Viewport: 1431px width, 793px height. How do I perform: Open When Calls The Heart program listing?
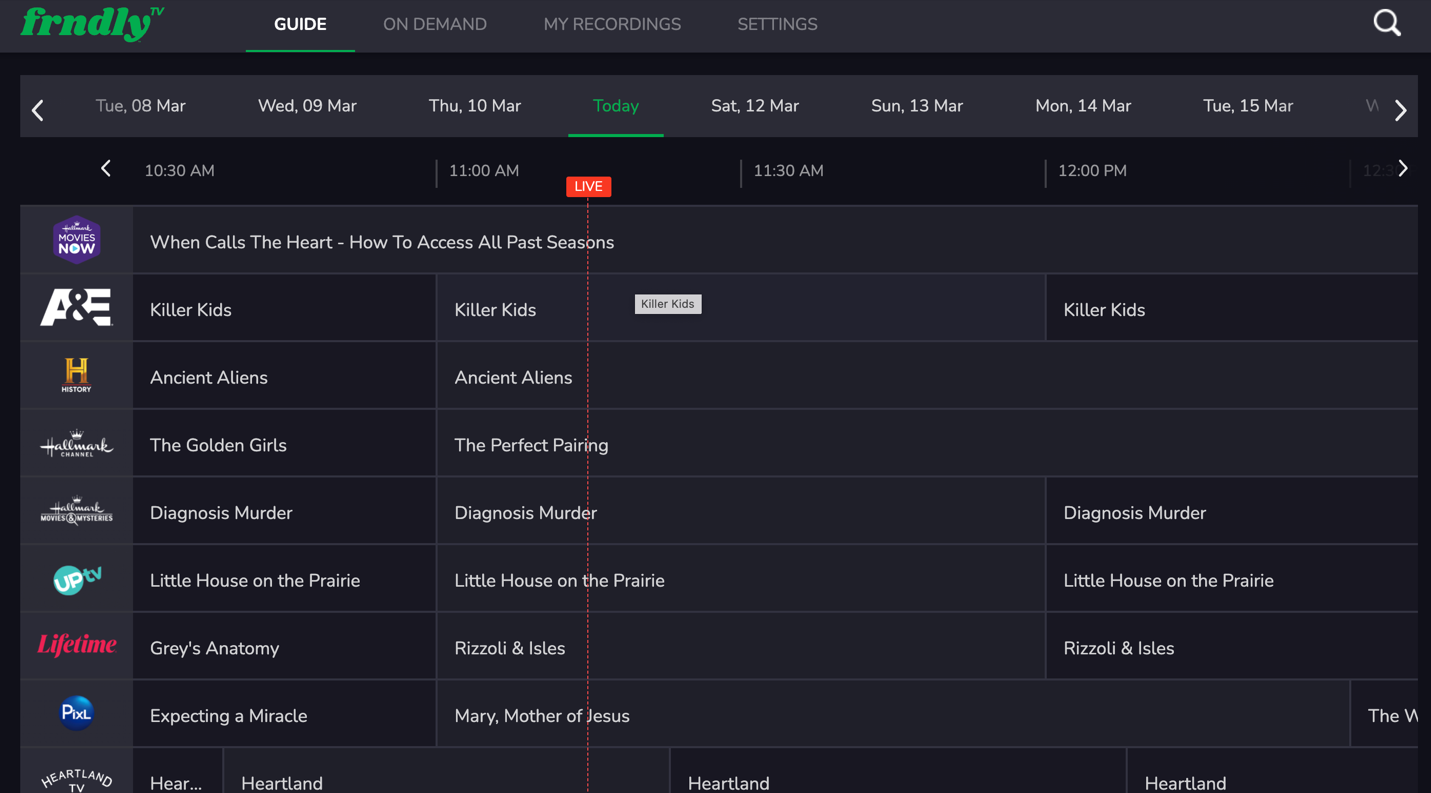coord(775,241)
